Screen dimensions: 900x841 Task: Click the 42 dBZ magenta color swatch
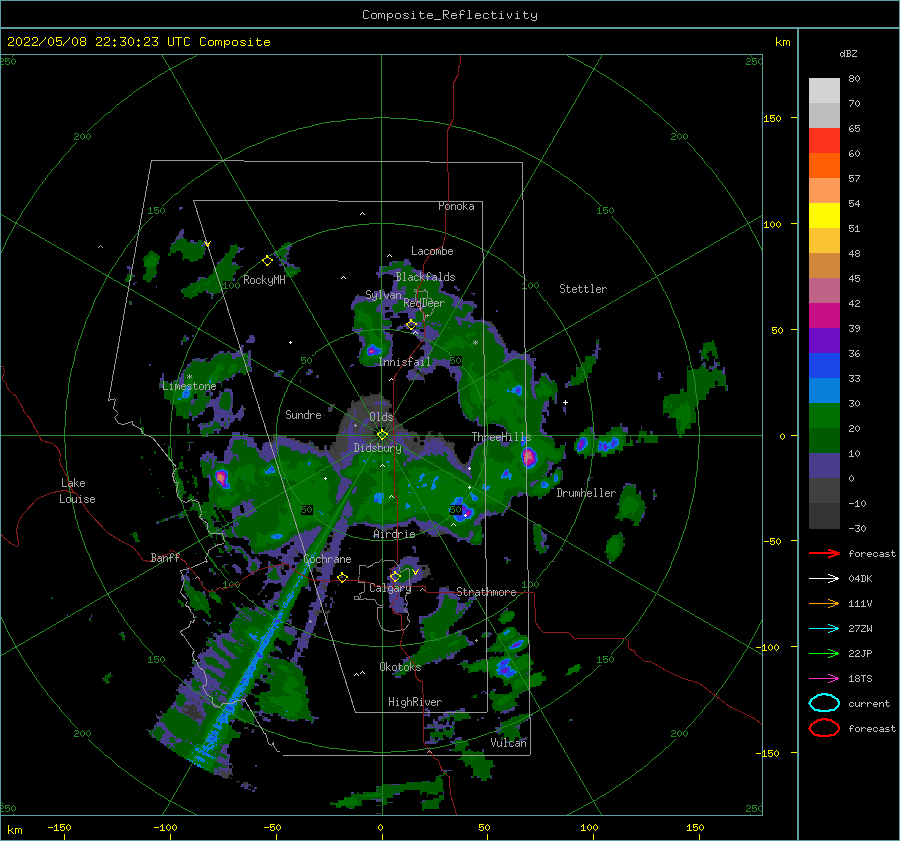coord(824,315)
